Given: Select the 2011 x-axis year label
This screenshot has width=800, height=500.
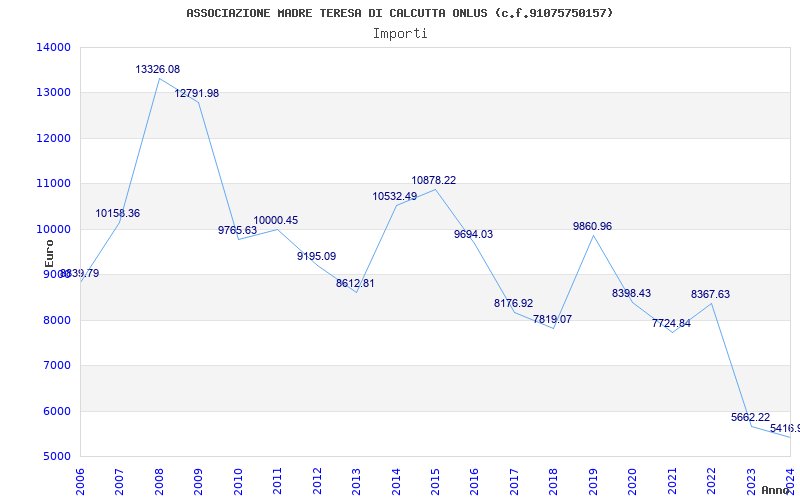Looking at the screenshot, I should 278,482.
